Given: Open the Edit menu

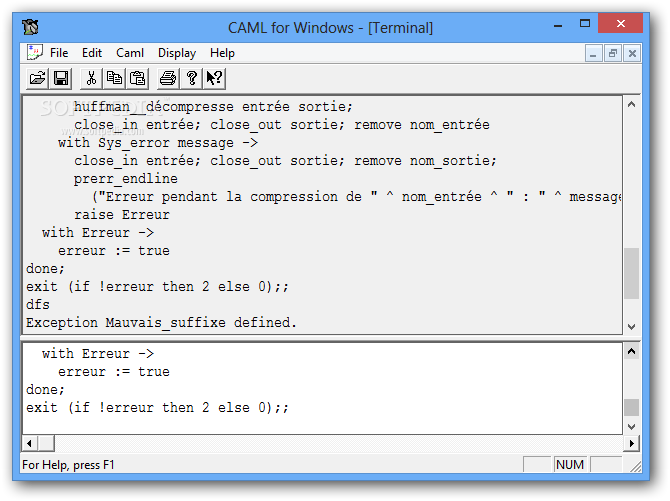Looking at the screenshot, I should [x=92, y=53].
